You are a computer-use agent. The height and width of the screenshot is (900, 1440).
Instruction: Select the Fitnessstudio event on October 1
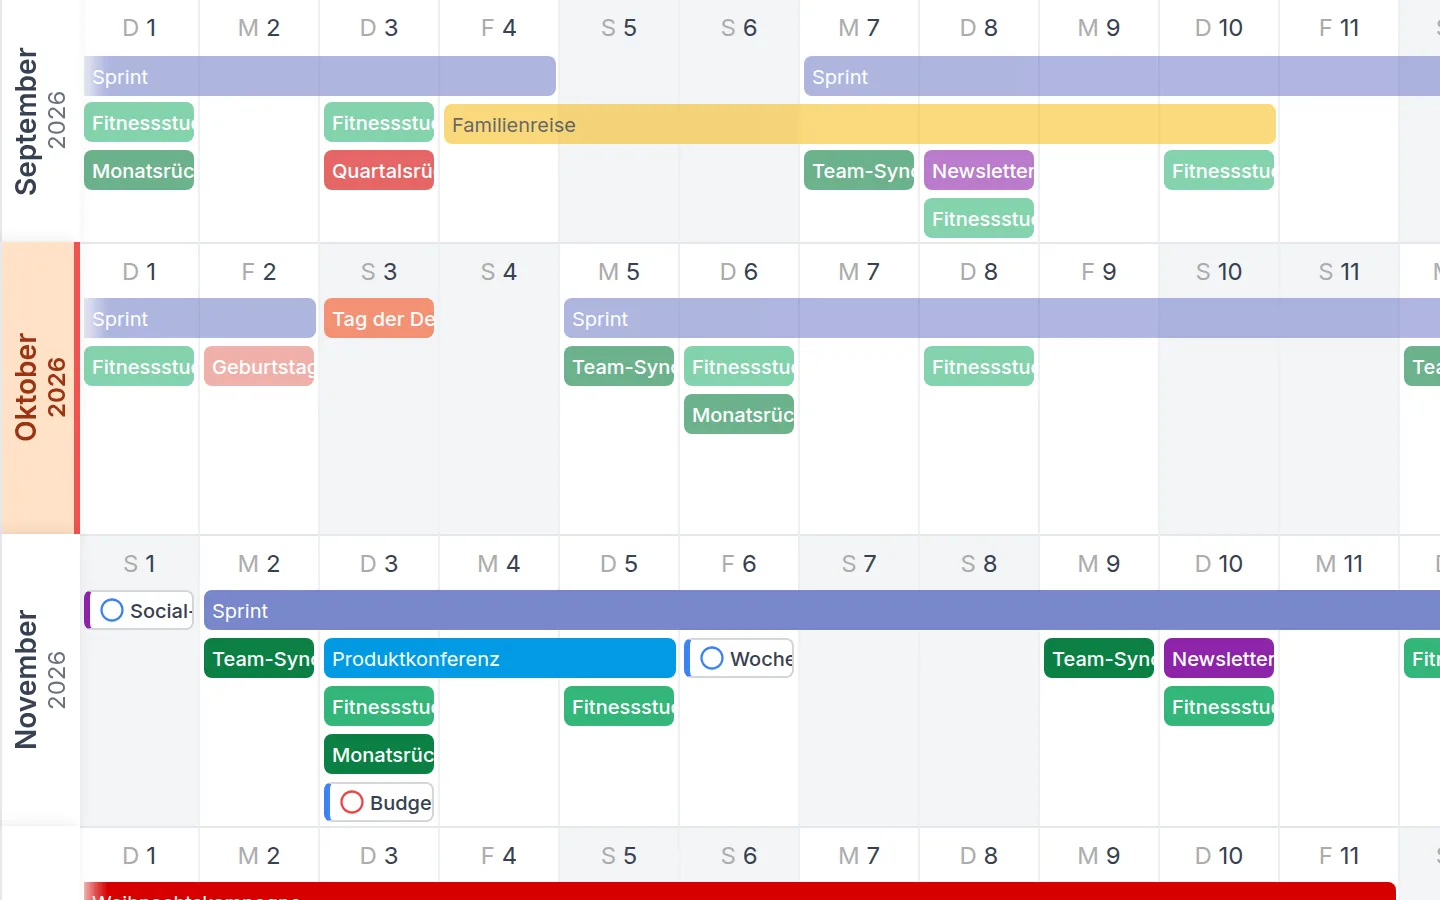coord(139,366)
